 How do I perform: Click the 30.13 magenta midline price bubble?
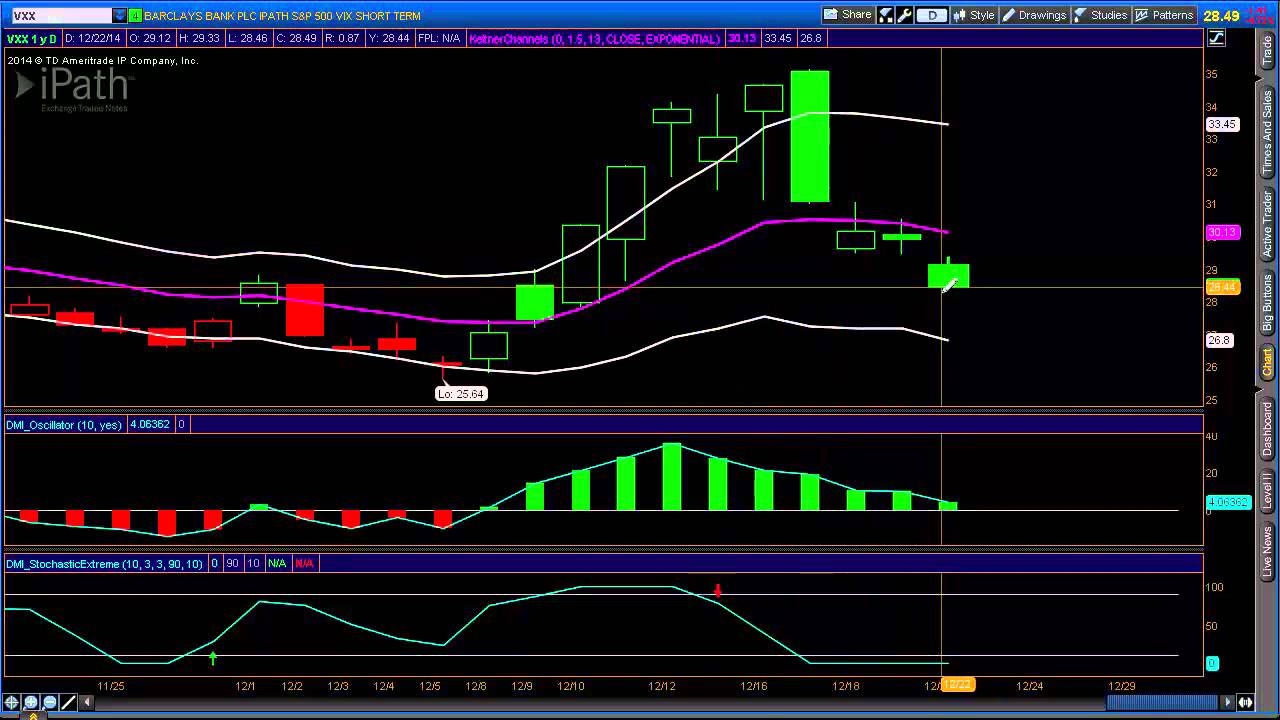[1222, 233]
